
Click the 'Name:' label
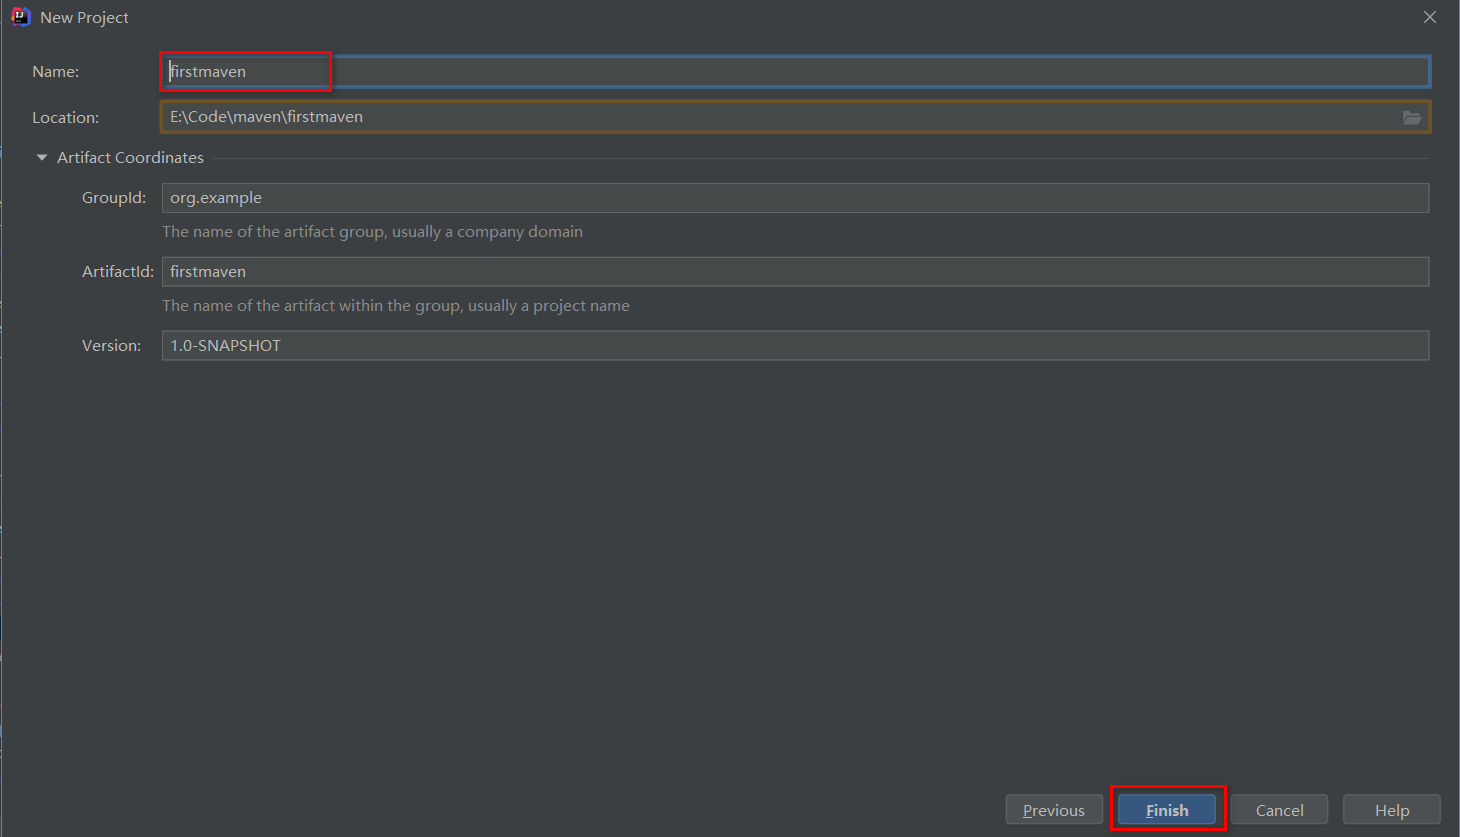pyautogui.click(x=55, y=72)
